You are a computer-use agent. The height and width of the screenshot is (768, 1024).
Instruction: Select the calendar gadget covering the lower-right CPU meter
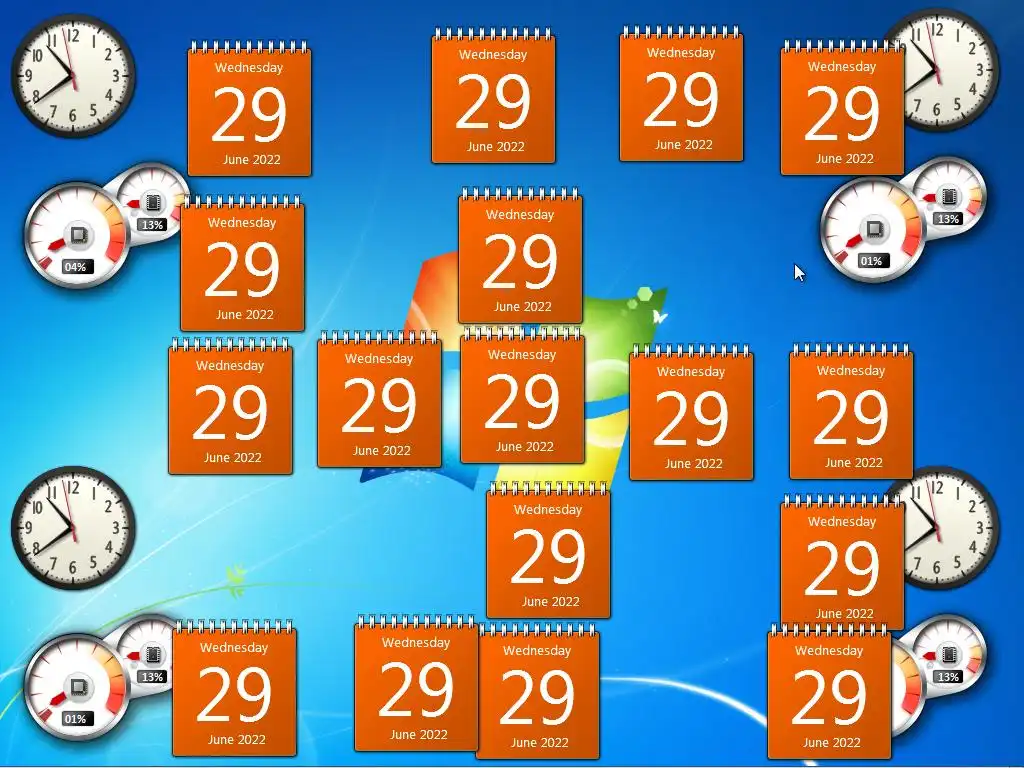[829, 692]
